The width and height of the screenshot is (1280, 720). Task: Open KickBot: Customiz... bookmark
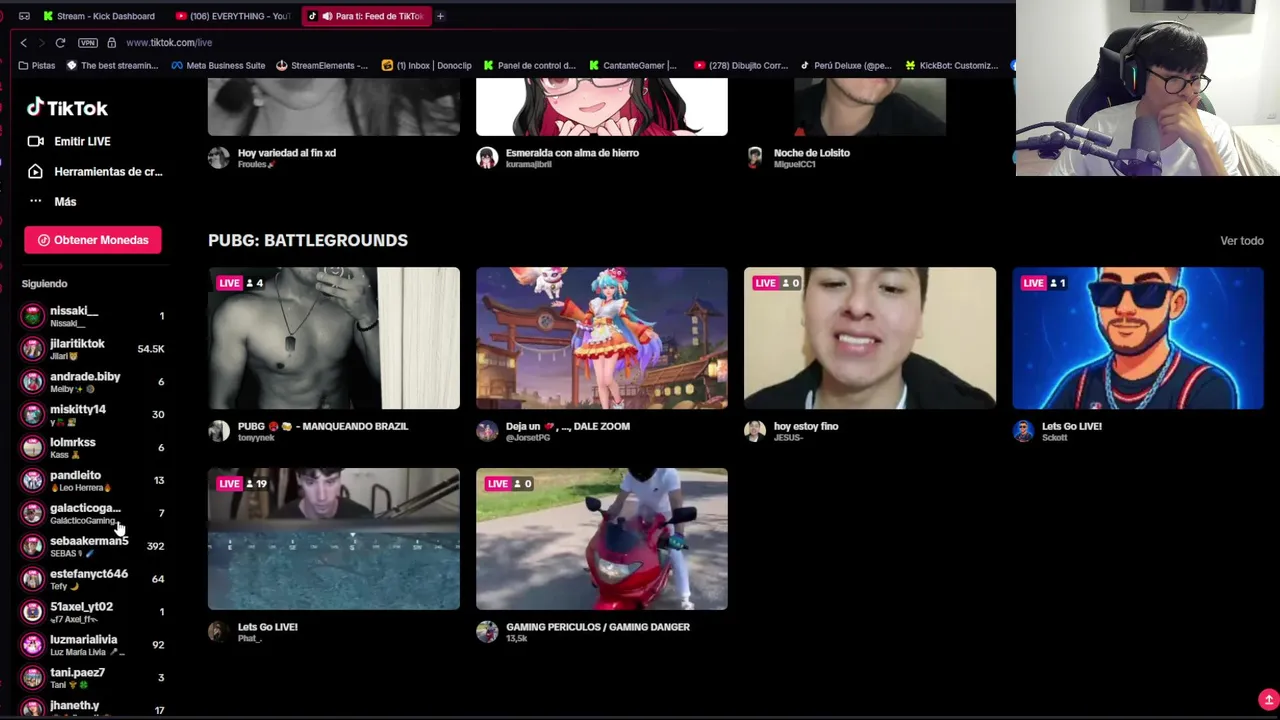click(x=951, y=66)
